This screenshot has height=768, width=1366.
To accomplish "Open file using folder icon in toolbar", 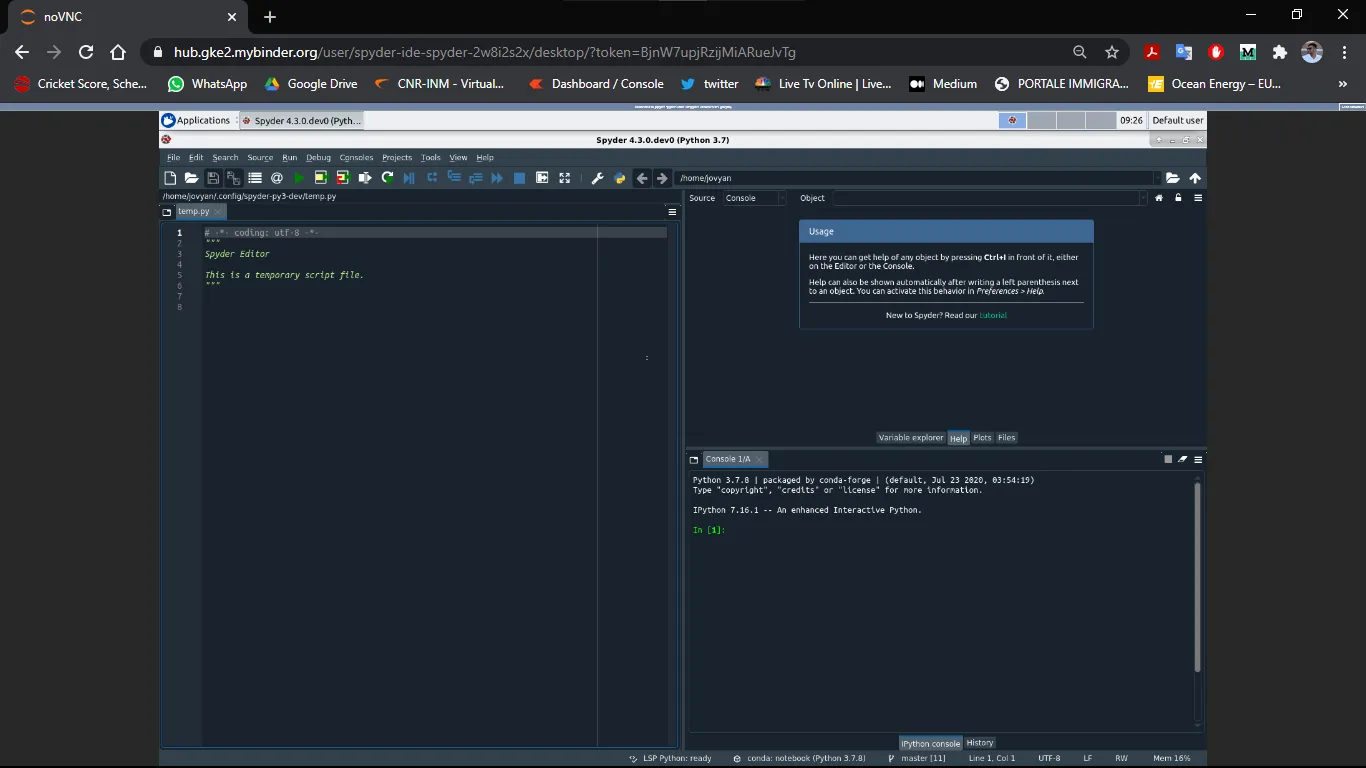I will [x=191, y=178].
